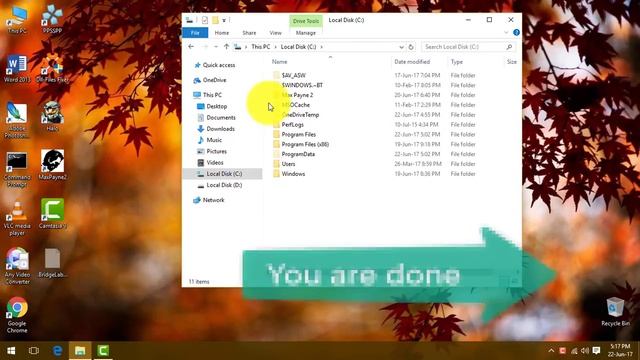Screen dimensions: 640x360
Task: Select This PC in the navigation pane
Action: 212,95
